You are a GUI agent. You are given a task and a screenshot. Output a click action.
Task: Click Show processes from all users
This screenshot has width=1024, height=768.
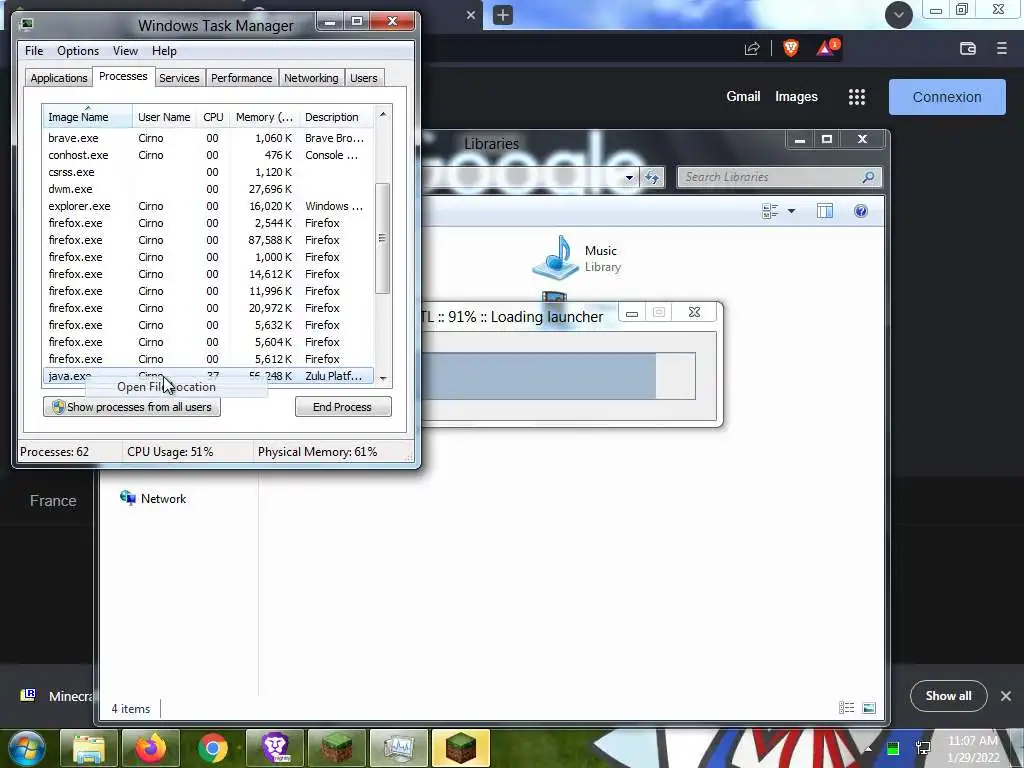[131, 407]
